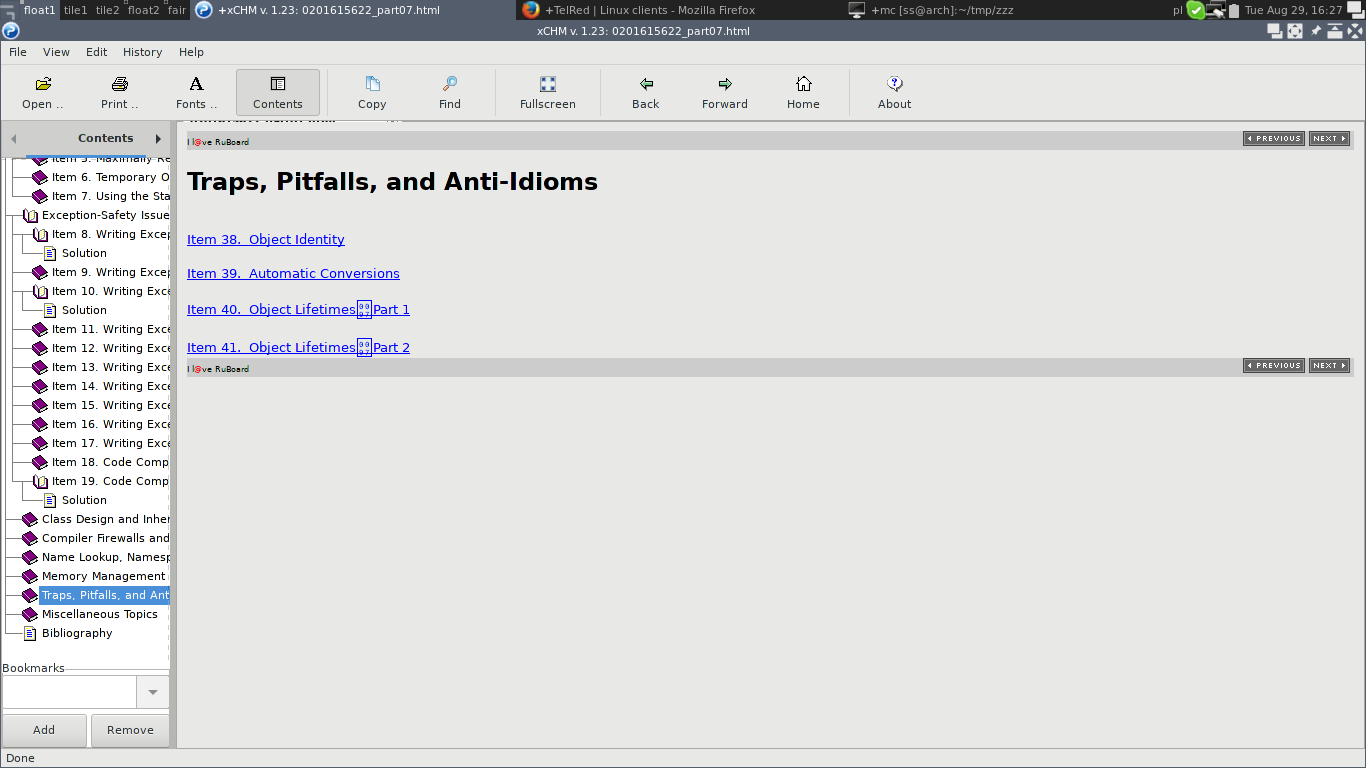
Task: Click the book icon beside Item 14
Action: 40,386
